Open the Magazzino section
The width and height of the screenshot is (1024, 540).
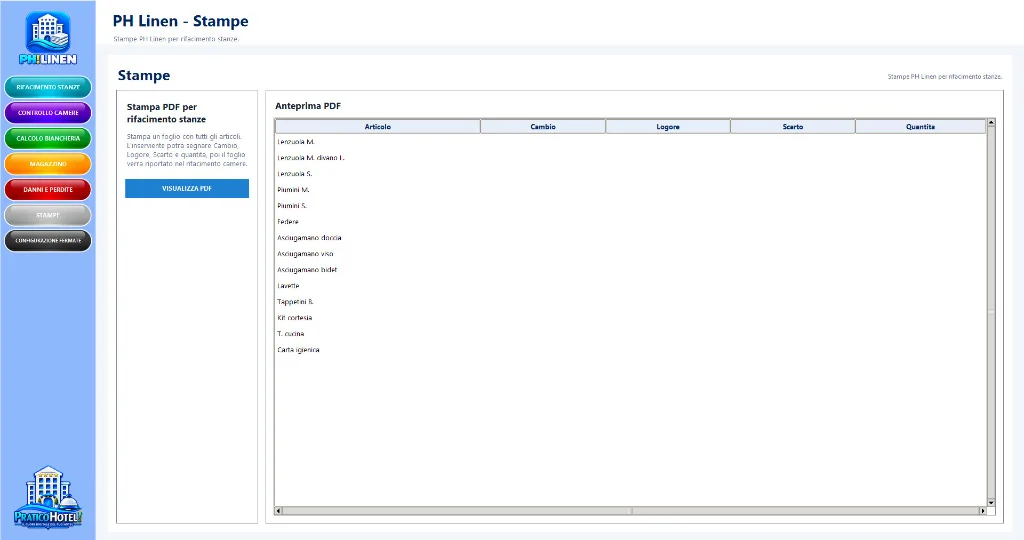click(x=48, y=163)
